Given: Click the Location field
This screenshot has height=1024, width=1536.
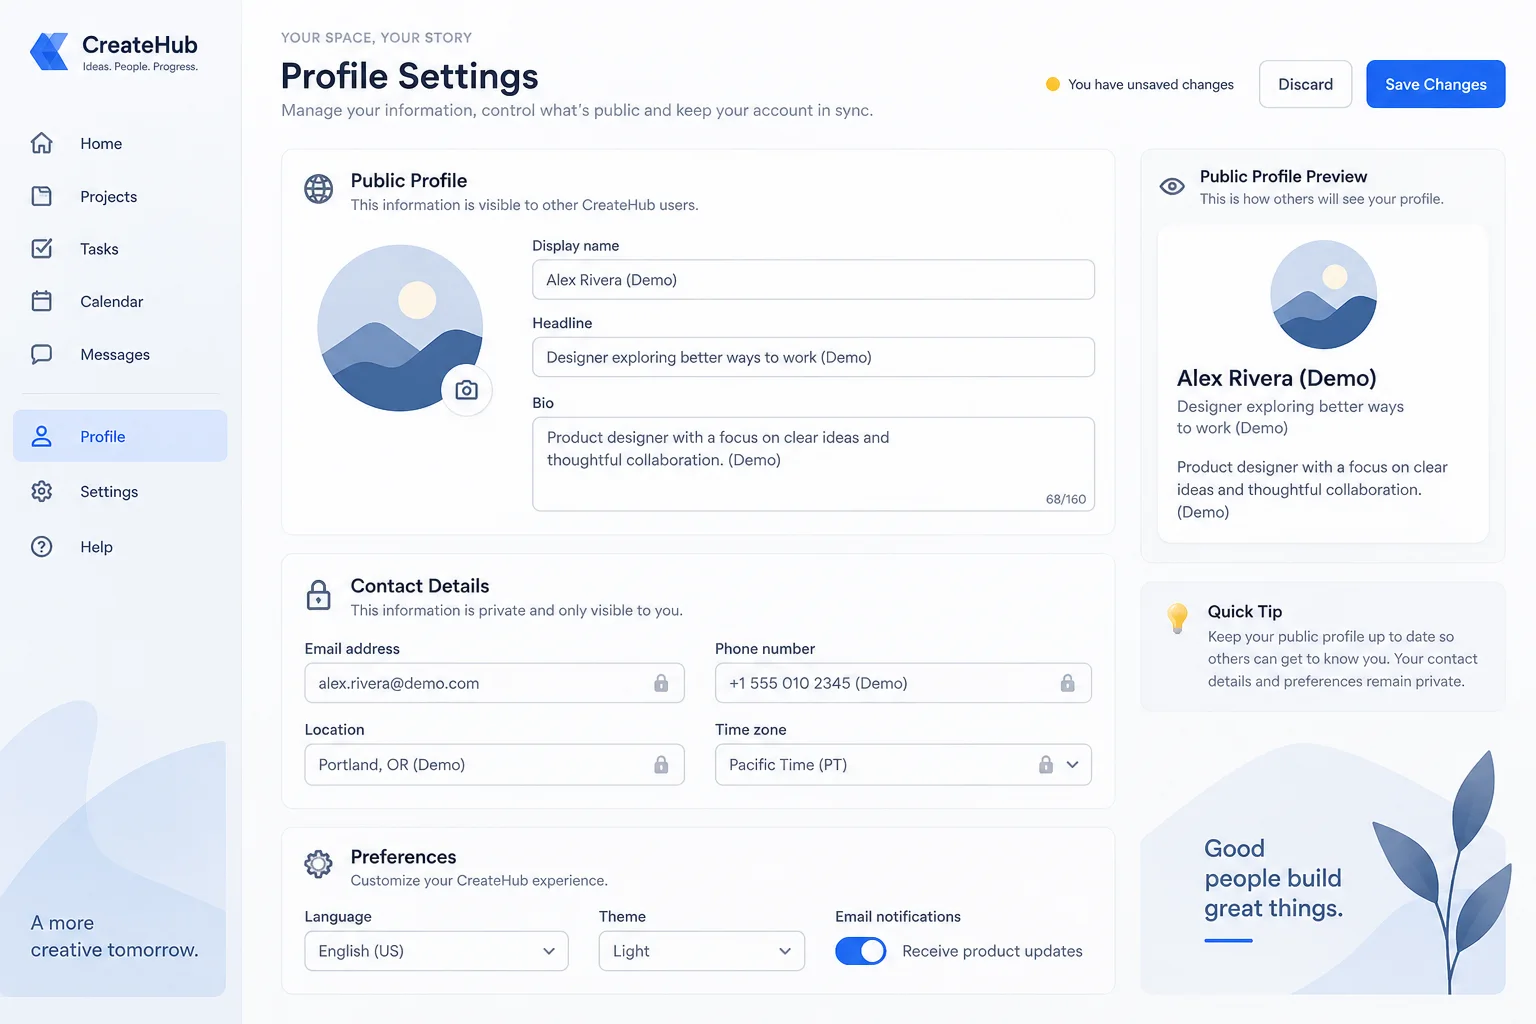Looking at the screenshot, I should click(x=494, y=765).
